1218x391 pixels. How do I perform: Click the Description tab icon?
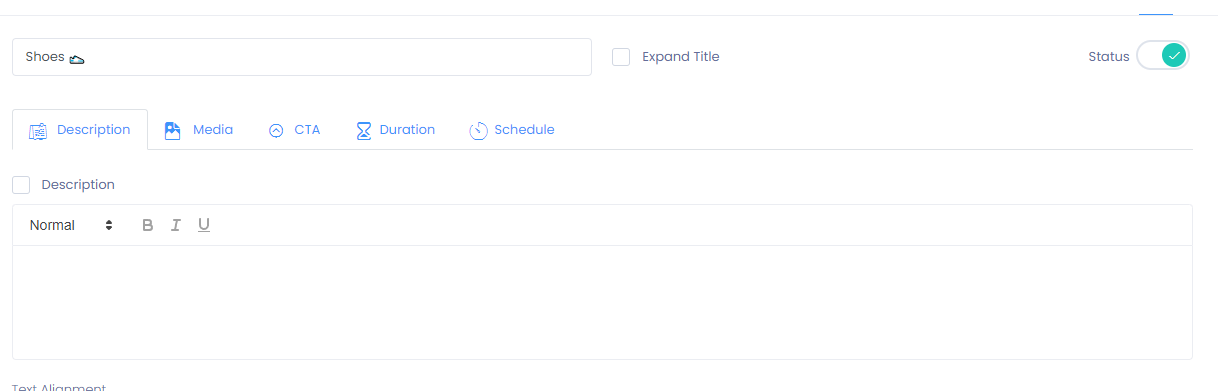pyautogui.click(x=38, y=131)
